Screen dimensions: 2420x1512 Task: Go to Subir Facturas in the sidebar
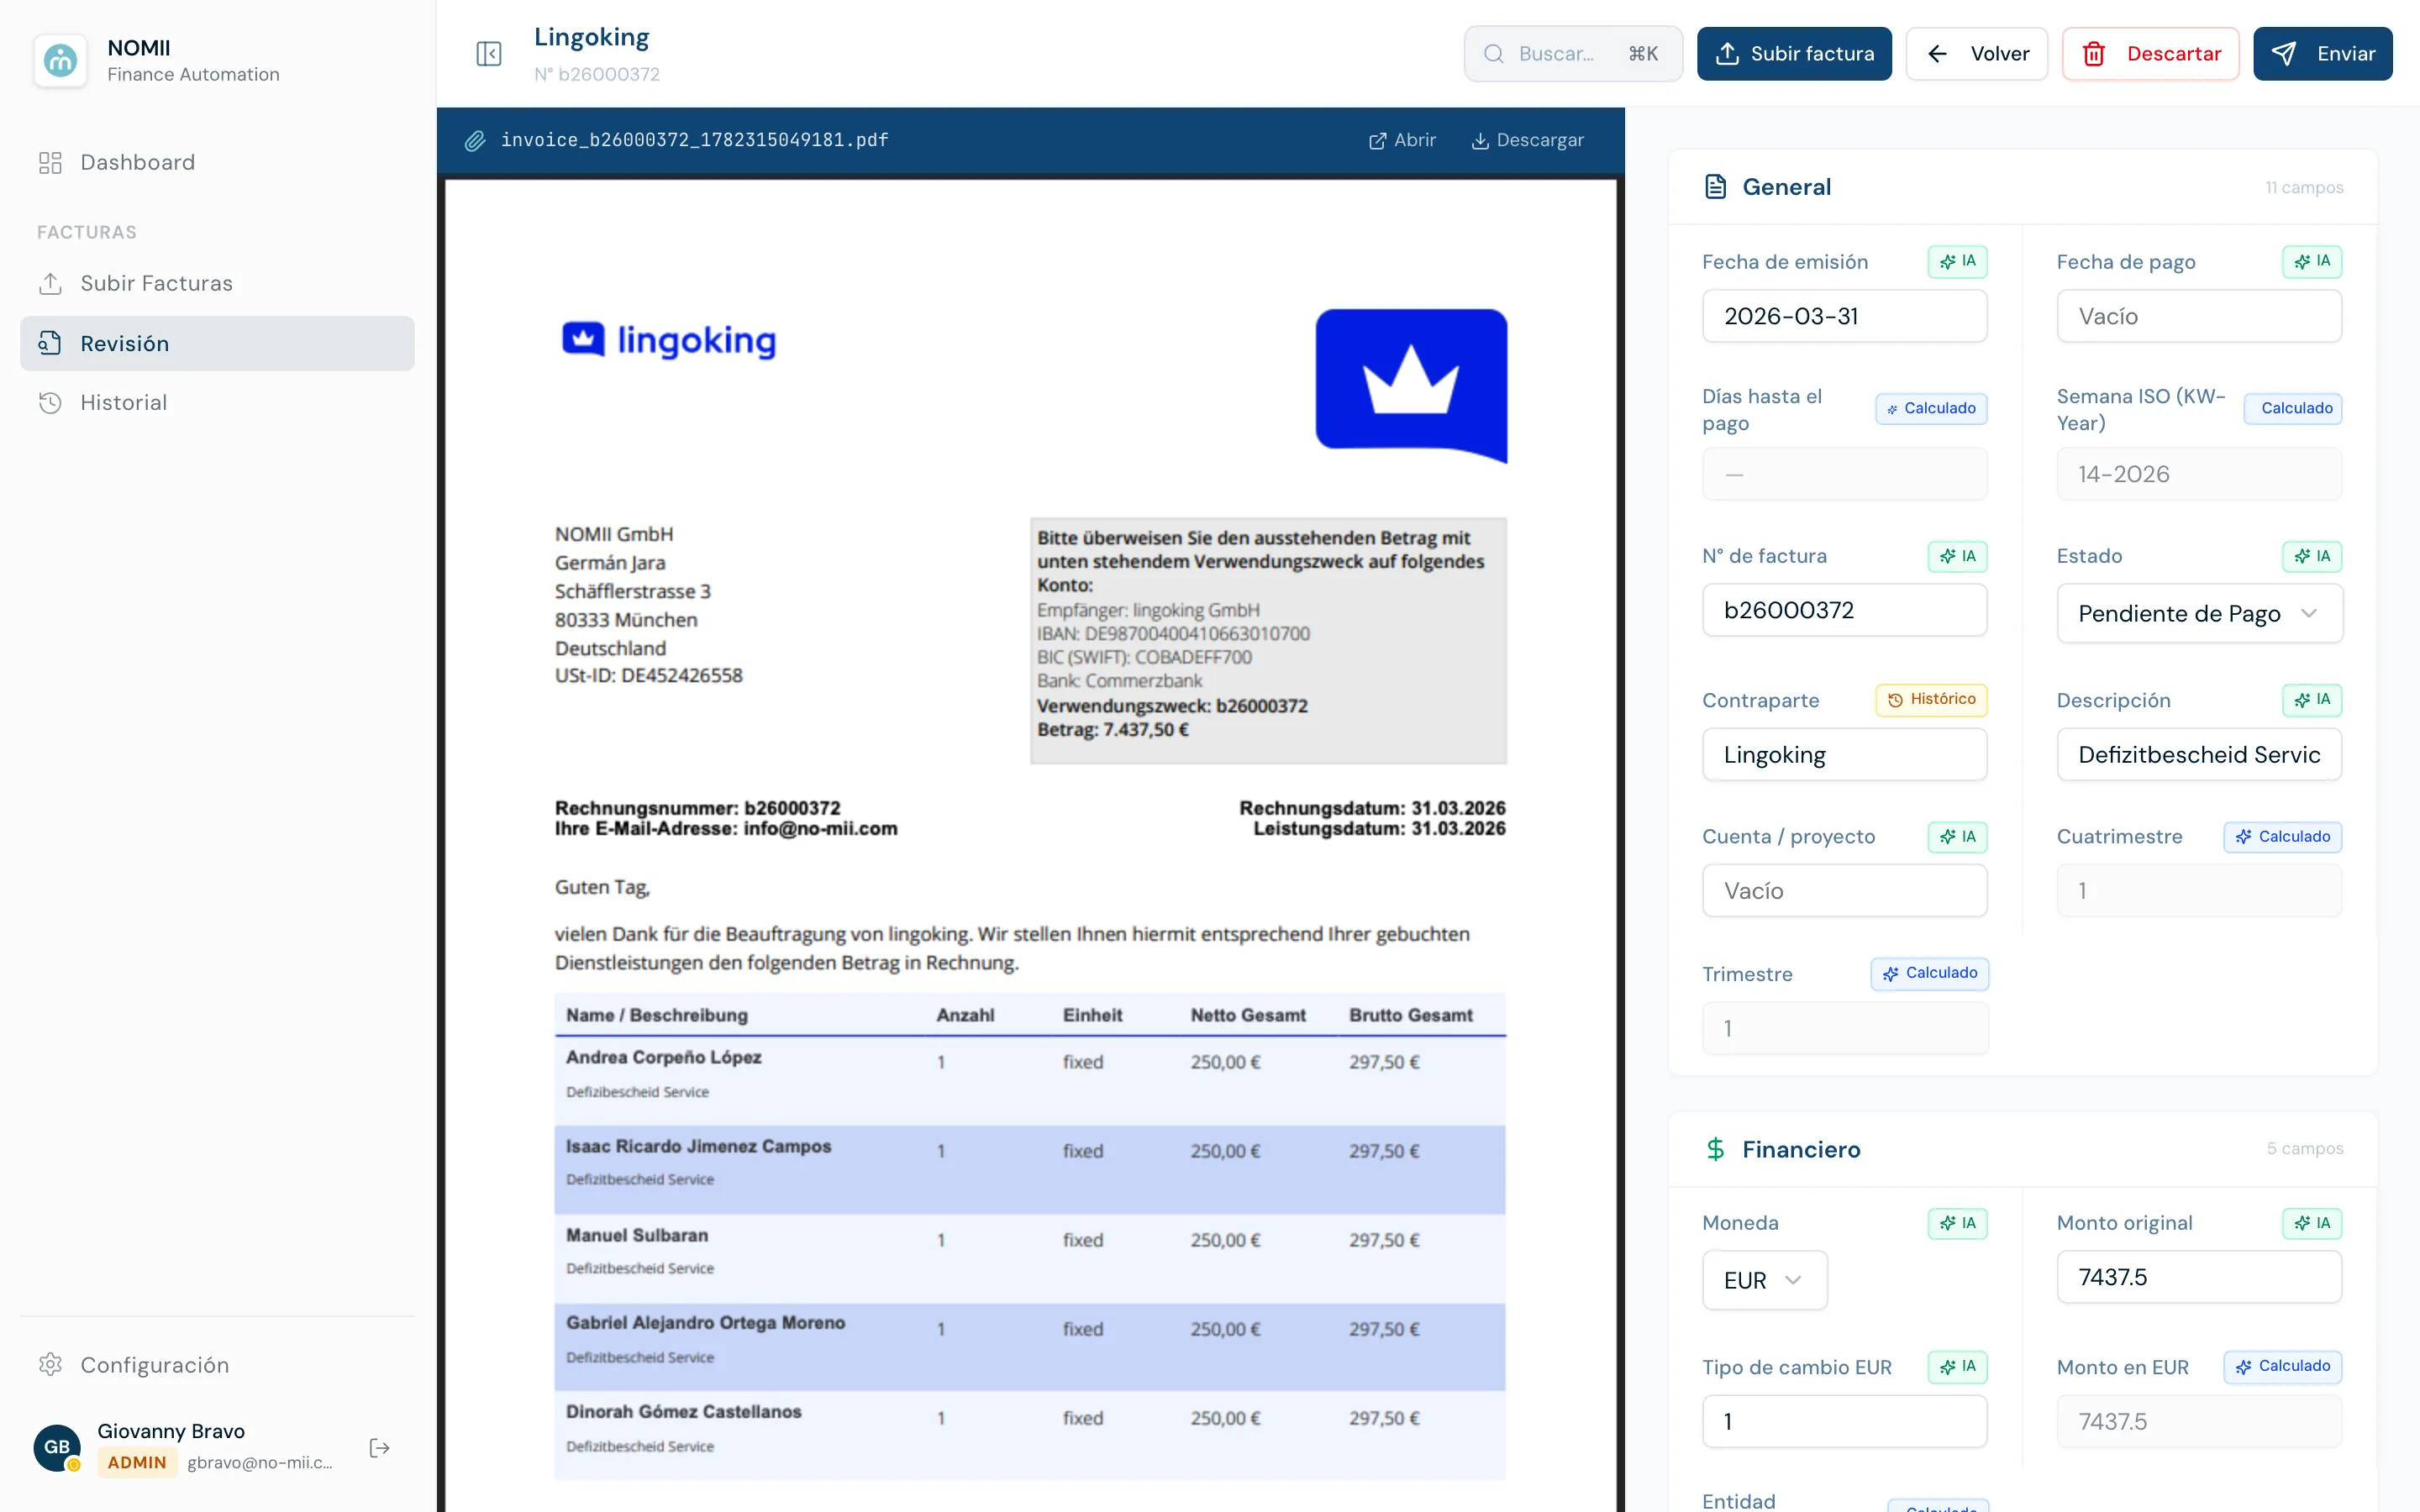tap(217, 283)
